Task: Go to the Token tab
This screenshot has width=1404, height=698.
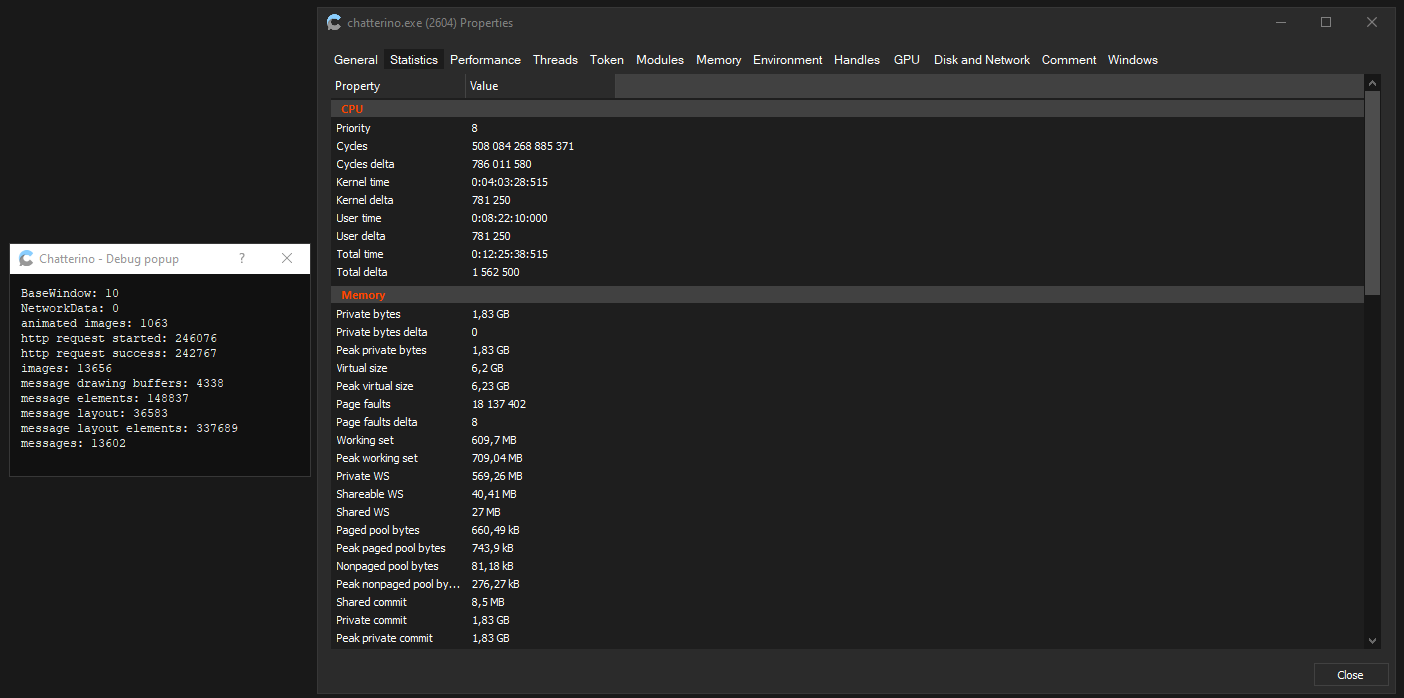Action: coord(607,60)
